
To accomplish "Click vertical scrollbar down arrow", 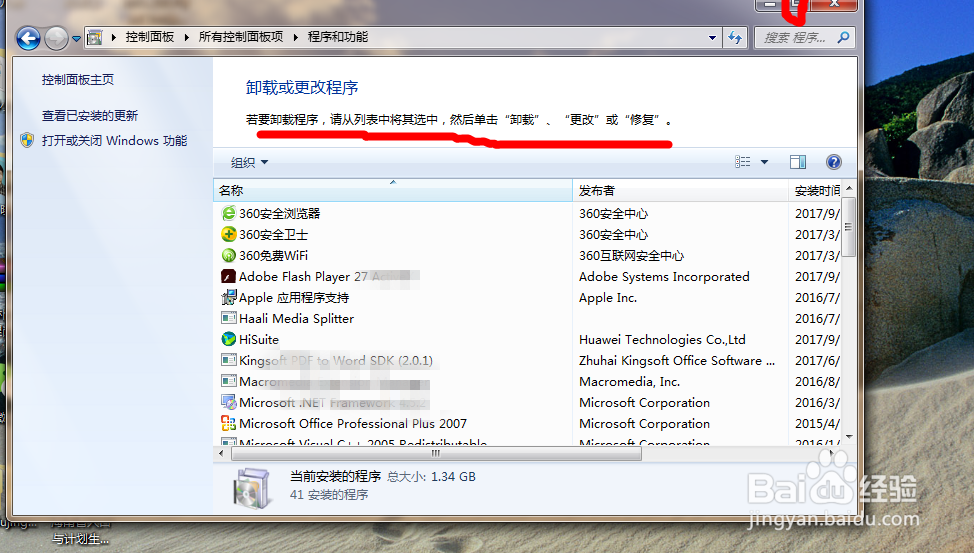I will click(x=849, y=437).
